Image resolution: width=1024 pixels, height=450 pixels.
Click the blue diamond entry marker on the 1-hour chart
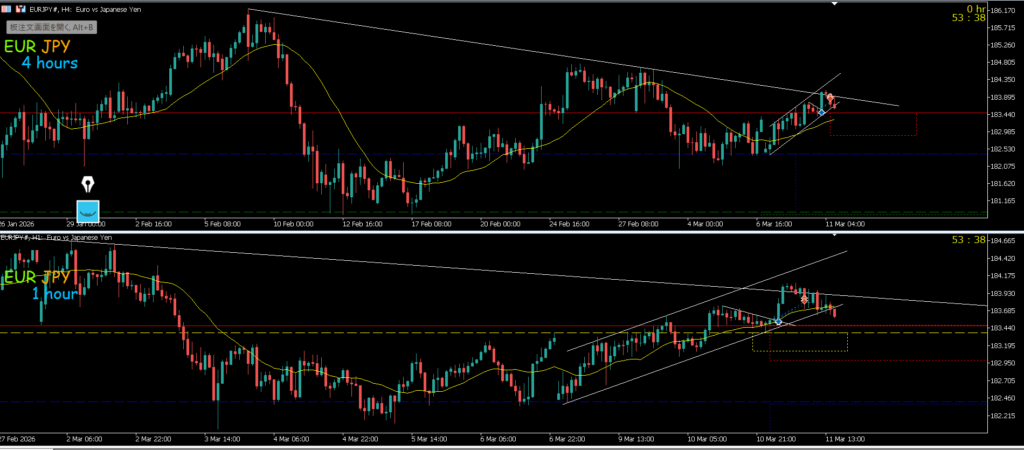[779, 321]
